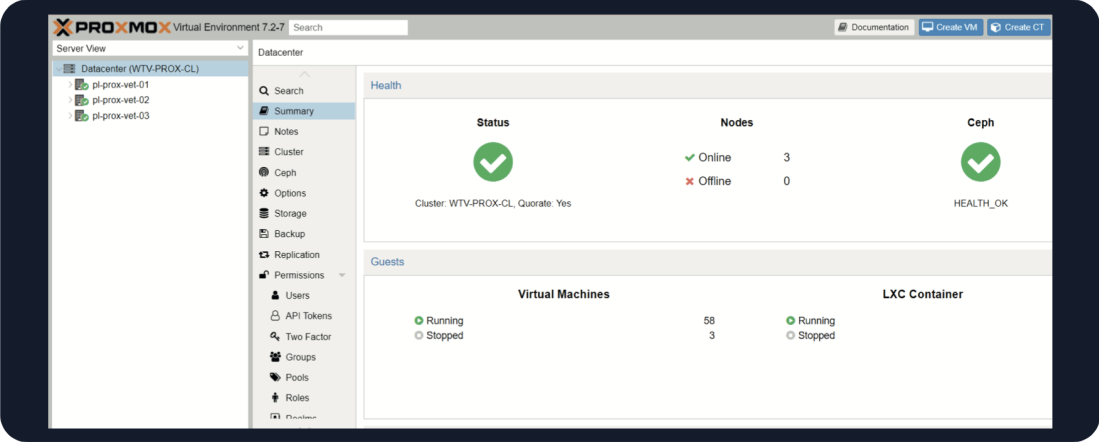Open the Pools menu item

[304, 377]
